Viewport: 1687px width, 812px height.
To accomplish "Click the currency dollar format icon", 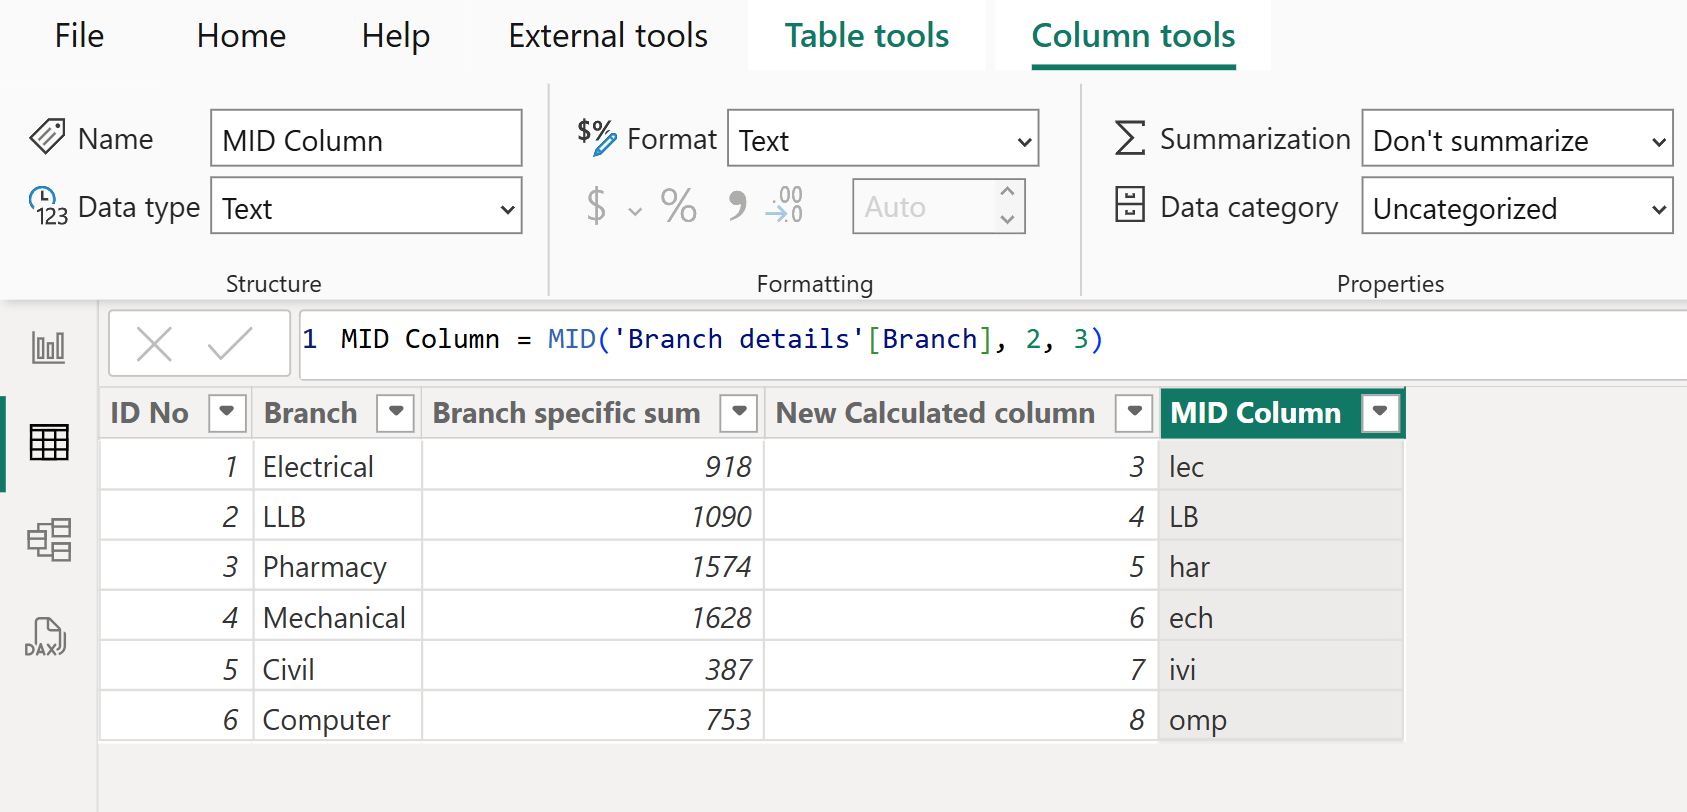I will [597, 206].
